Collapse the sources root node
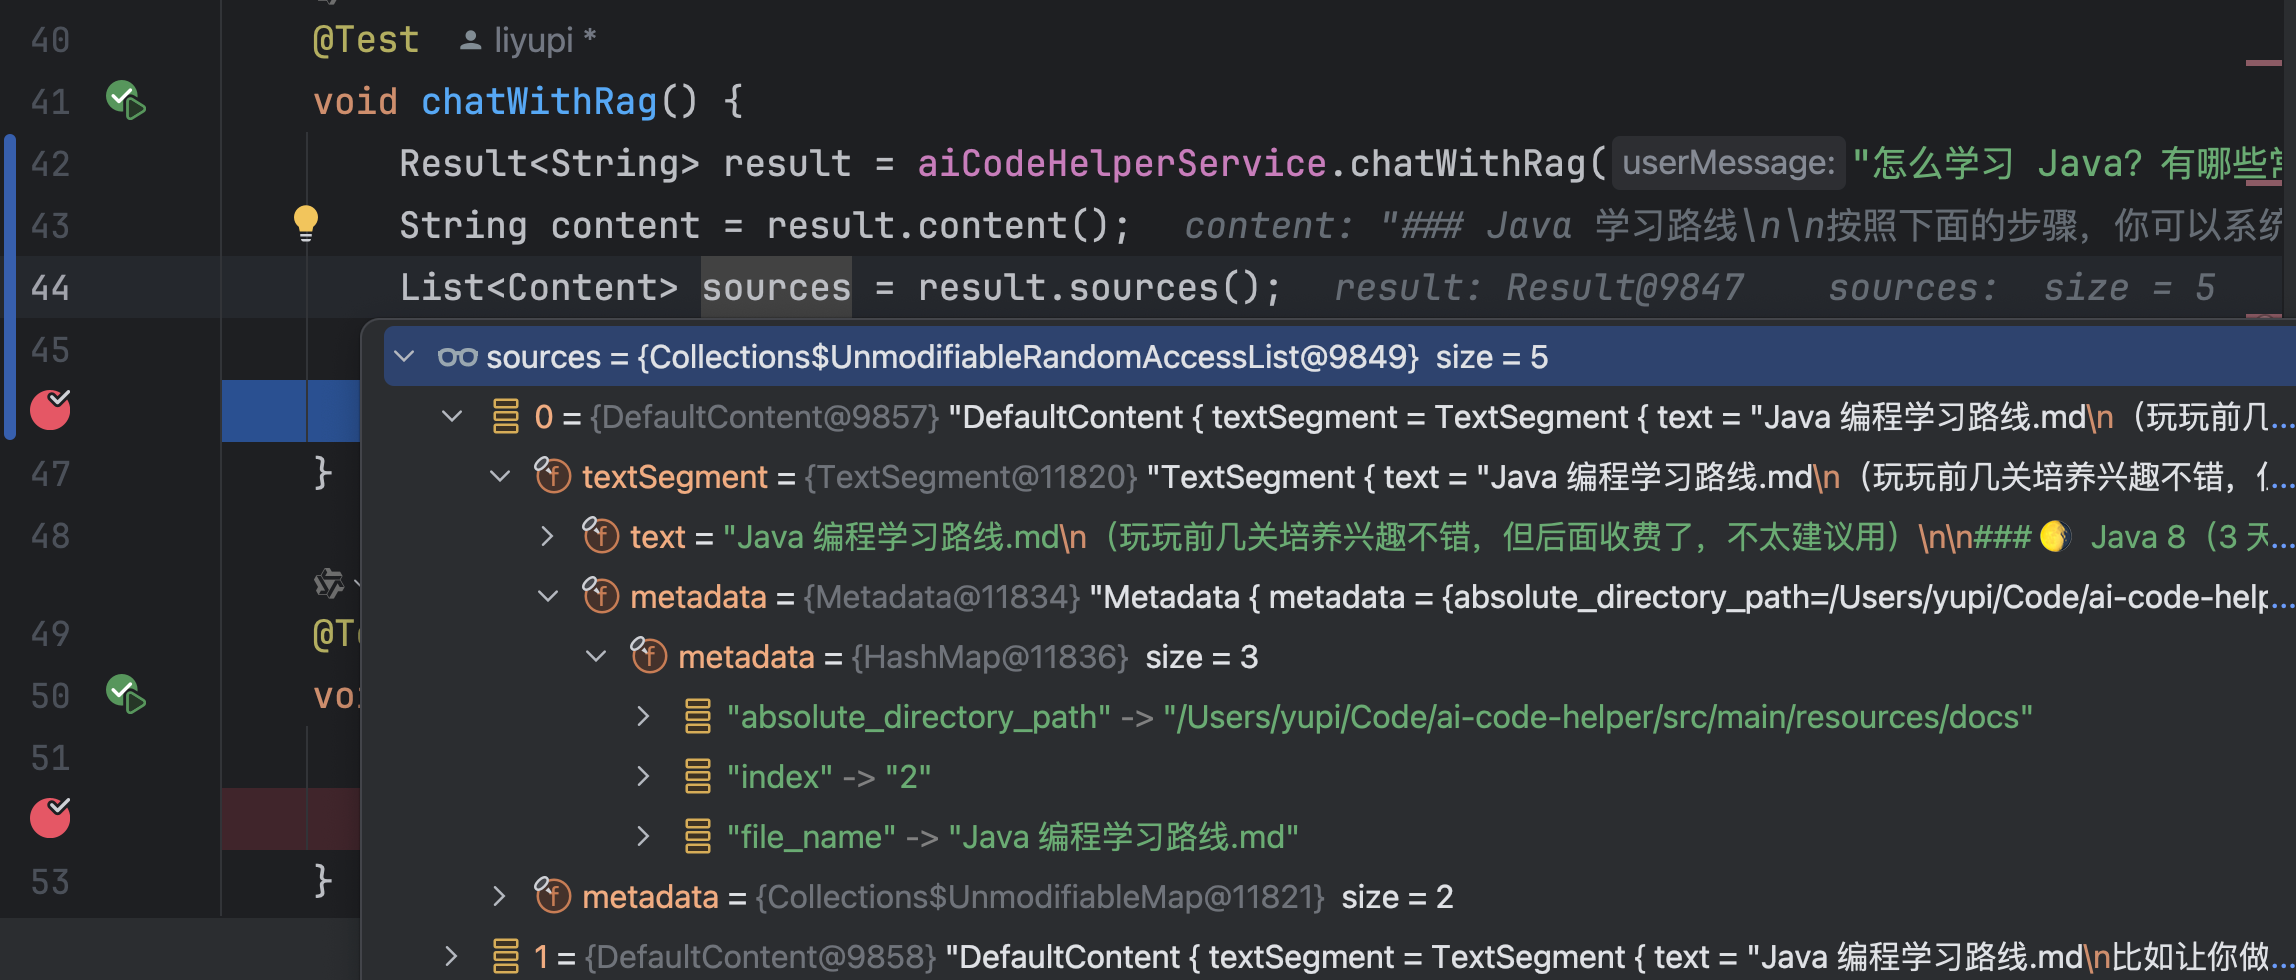 click(x=405, y=357)
